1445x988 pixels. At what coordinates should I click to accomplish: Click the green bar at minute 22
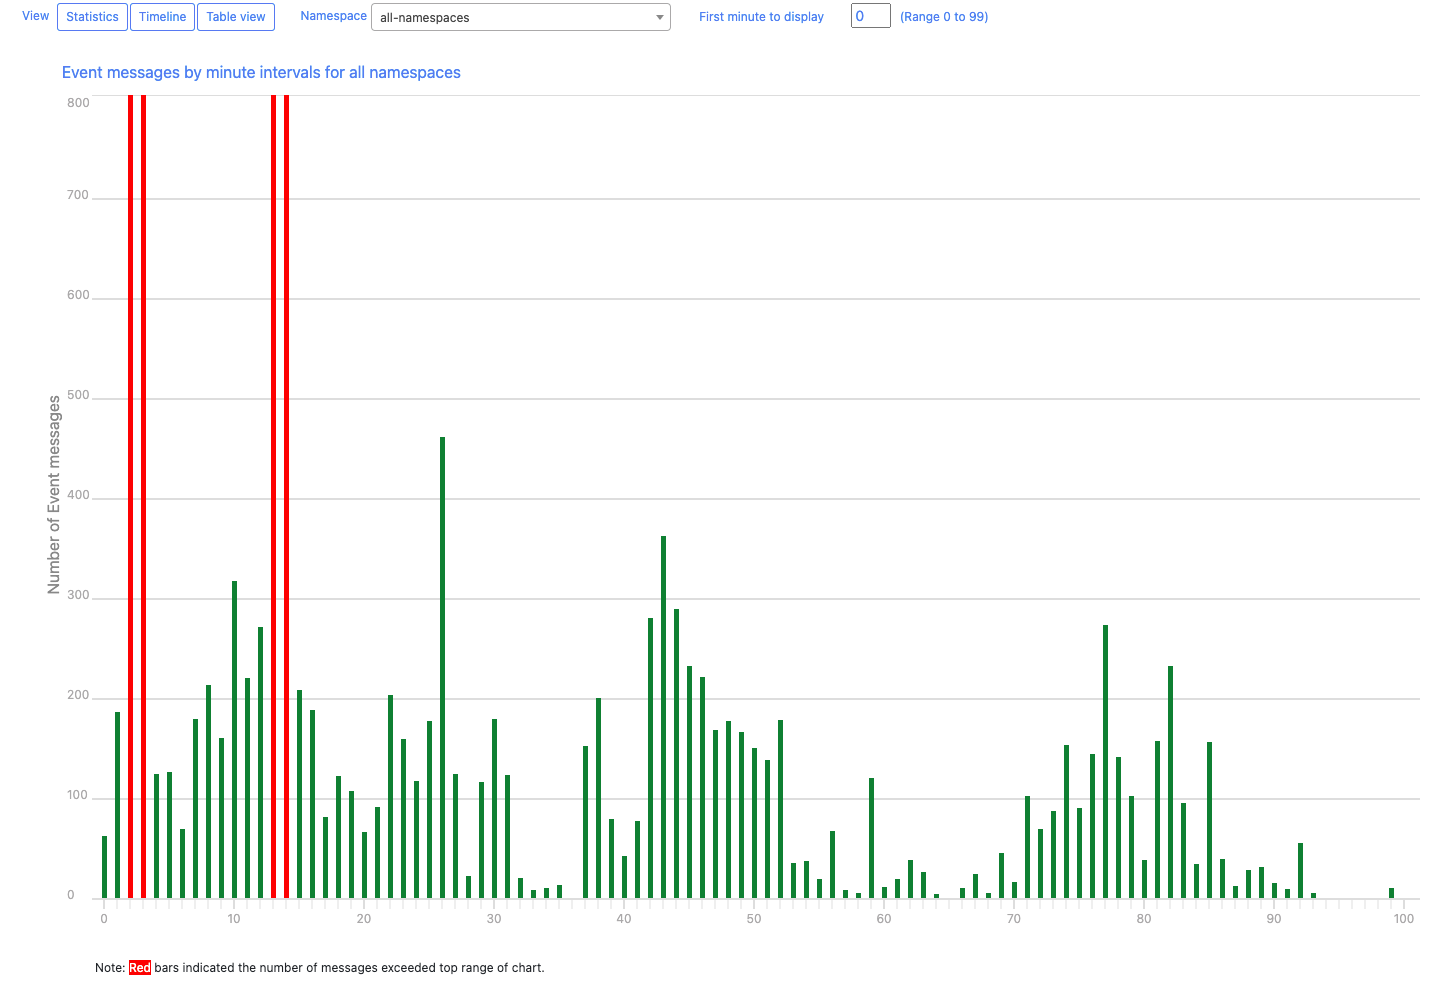pyautogui.click(x=390, y=796)
